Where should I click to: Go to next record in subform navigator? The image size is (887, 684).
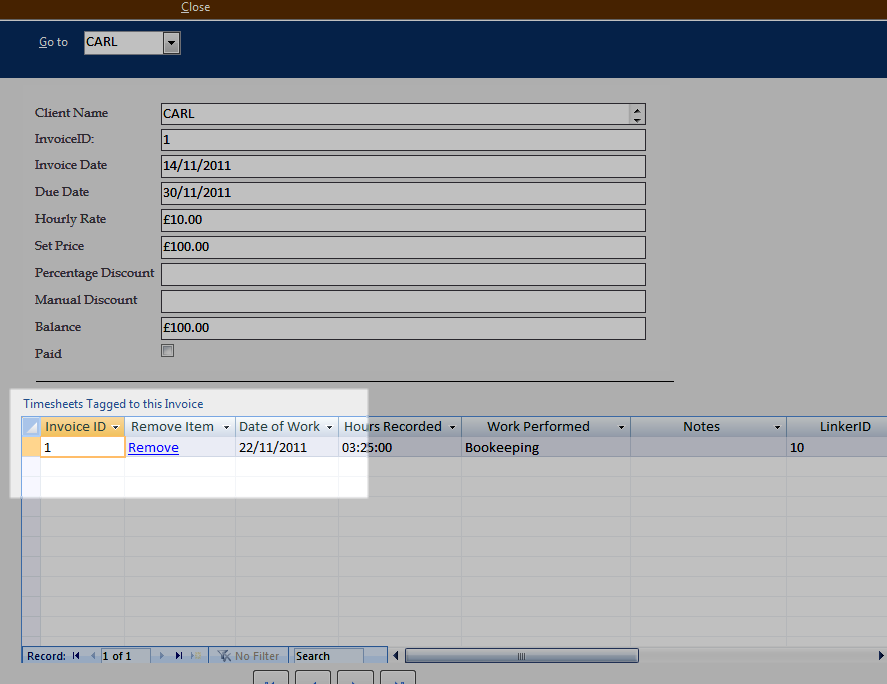point(162,656)
